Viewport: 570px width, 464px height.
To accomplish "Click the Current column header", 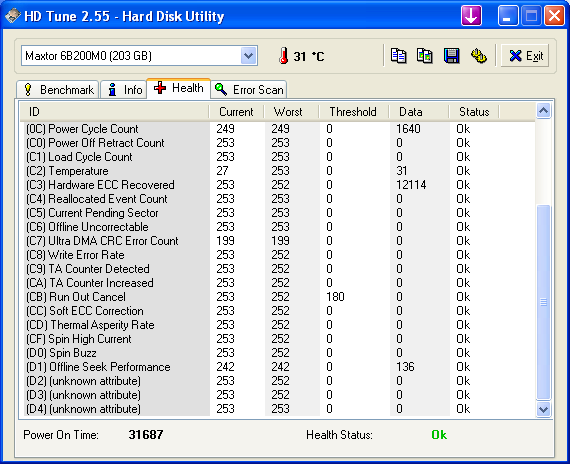I will [x=237, y=112].
